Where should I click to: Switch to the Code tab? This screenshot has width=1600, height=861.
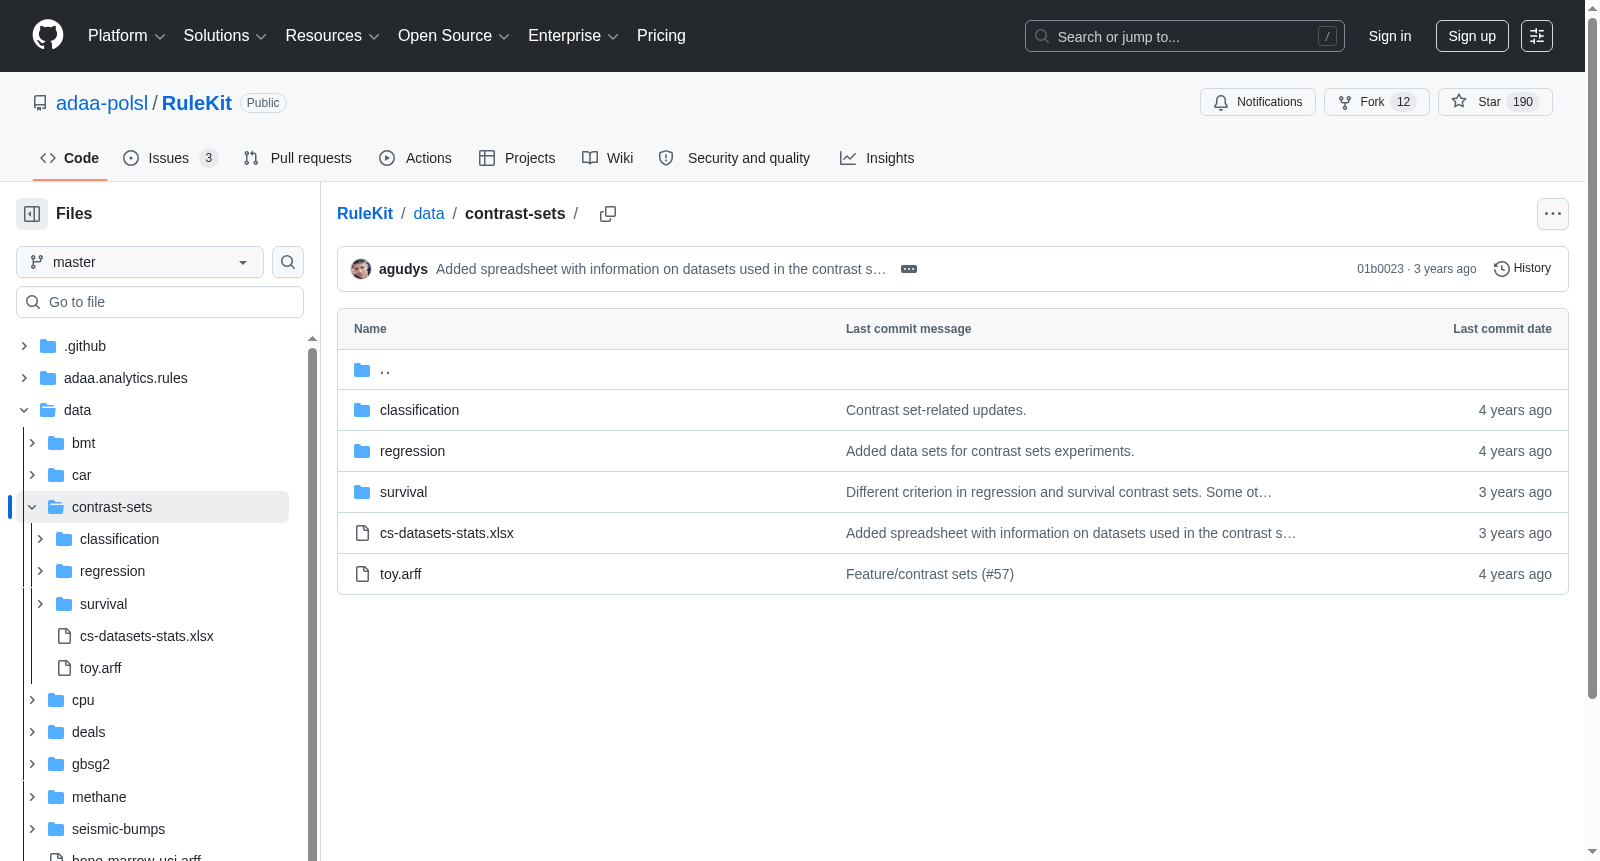pyautogui.click(x=70, y=158)
